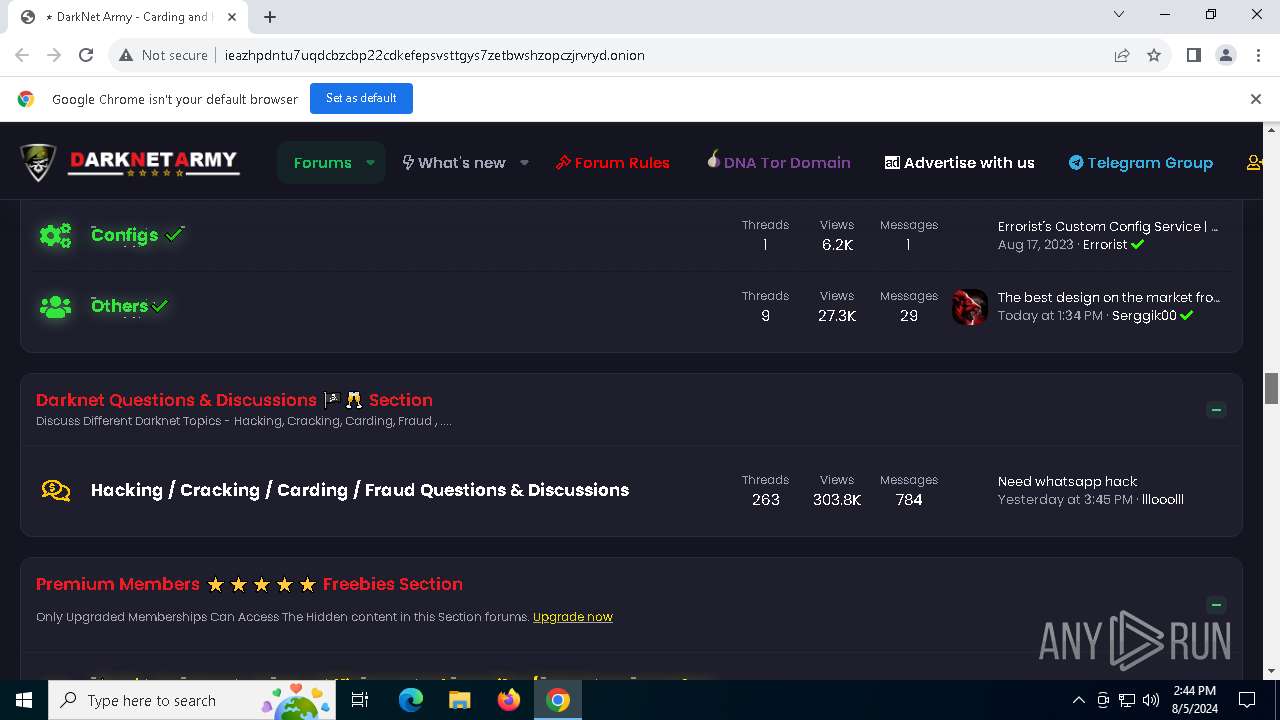Dismiss the default browser notification bar
This screenshot has width=1280, height=720.
[x=1256, y=98]
